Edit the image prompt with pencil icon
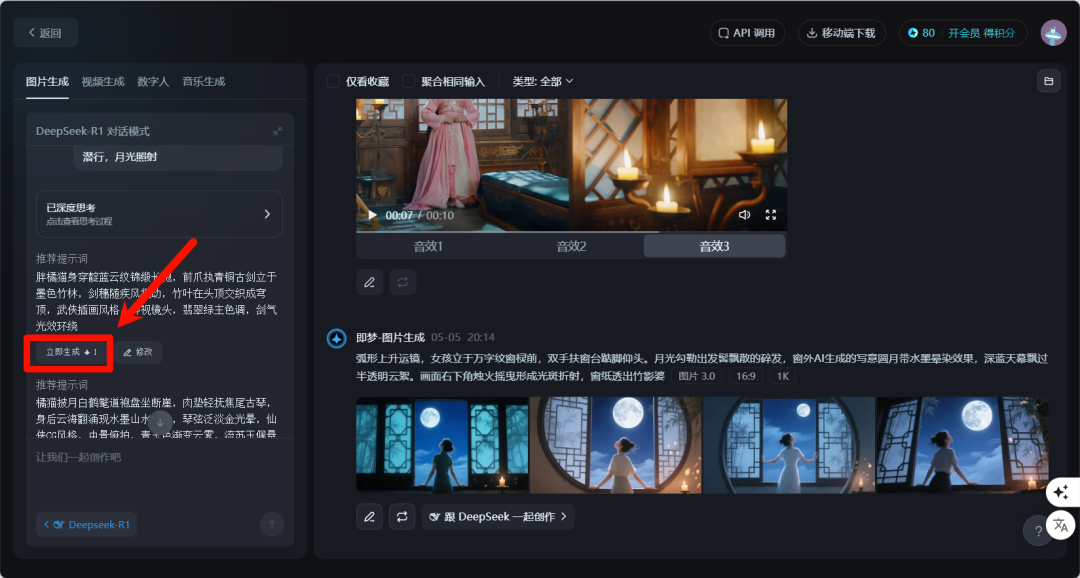 coord(369,516)
